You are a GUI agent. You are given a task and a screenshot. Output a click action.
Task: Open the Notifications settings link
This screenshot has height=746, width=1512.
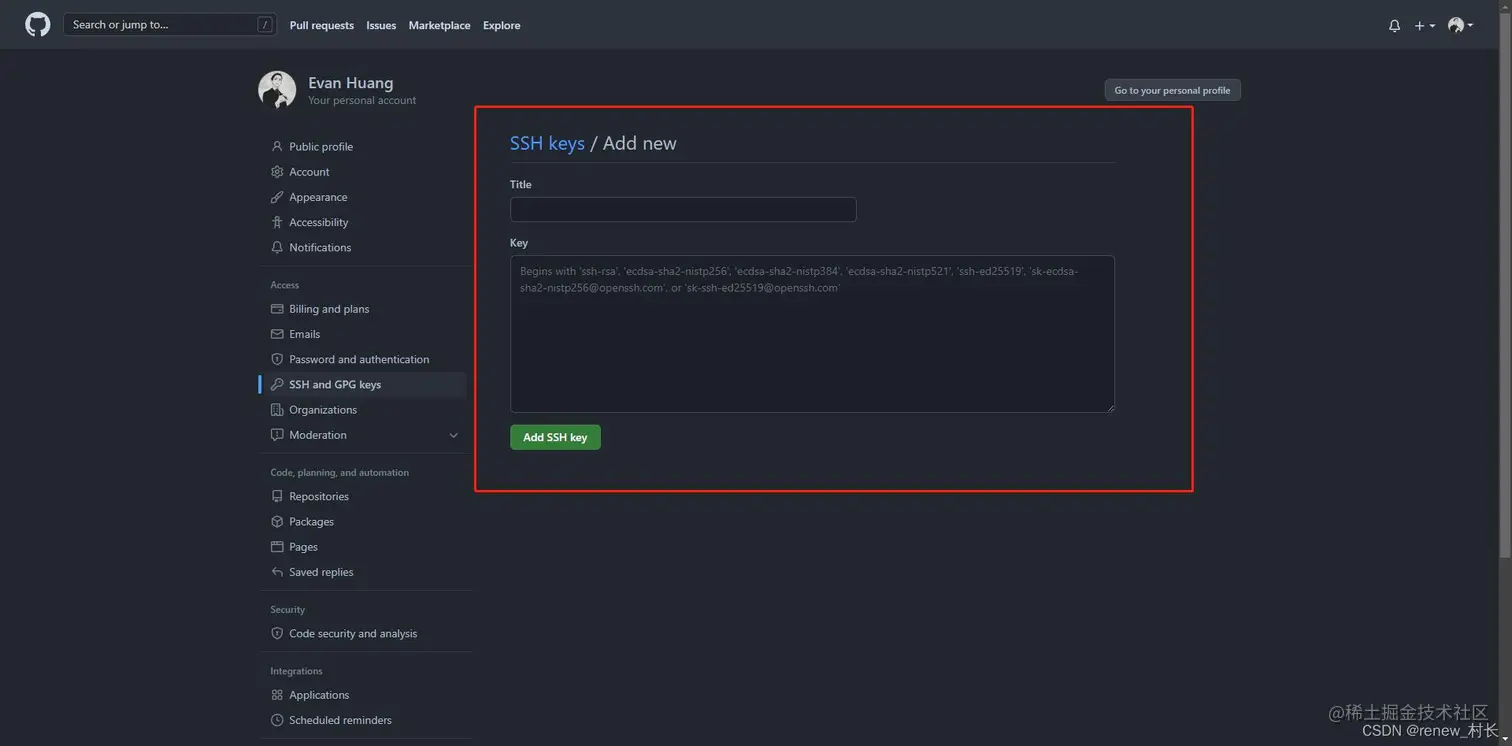320,247
